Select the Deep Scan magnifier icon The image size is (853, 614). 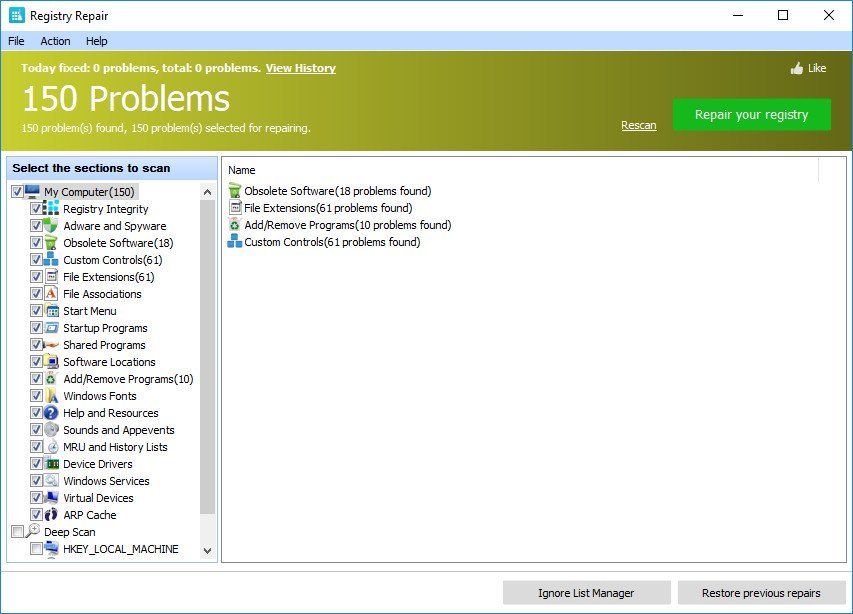[33, 531]
